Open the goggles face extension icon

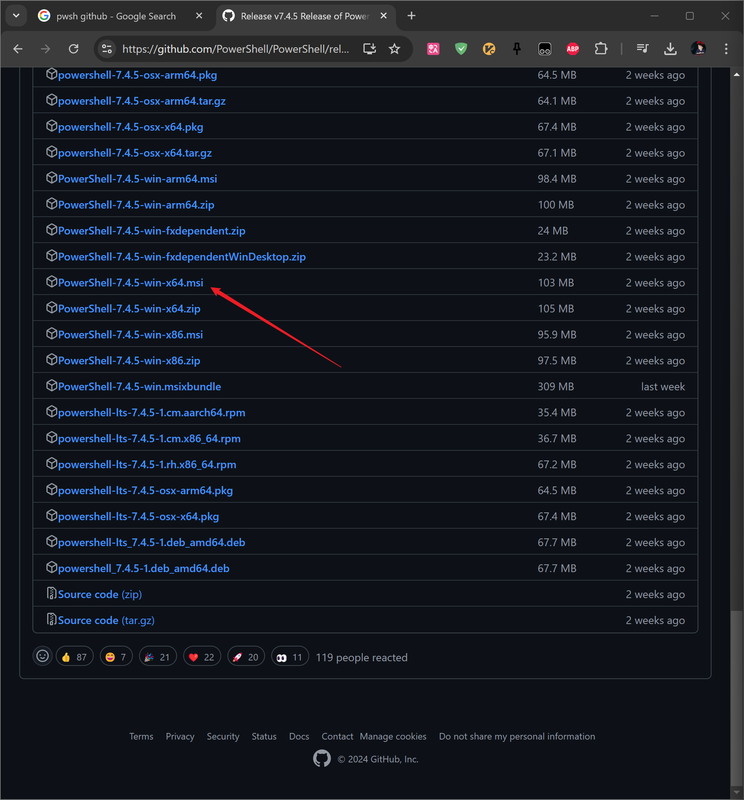pos(544,49)
